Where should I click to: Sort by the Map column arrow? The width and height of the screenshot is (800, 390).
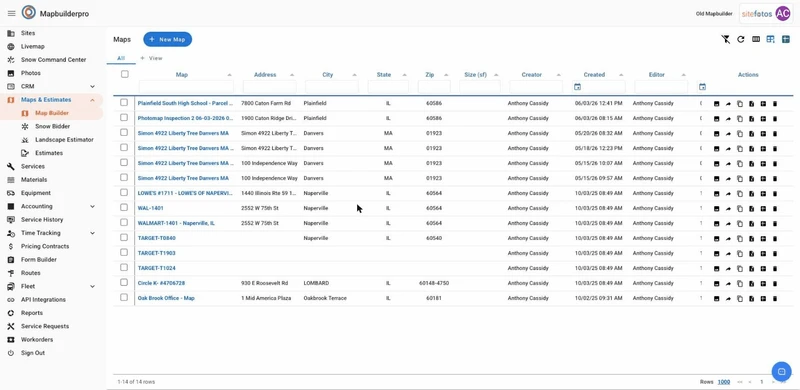tap(229, 75)
